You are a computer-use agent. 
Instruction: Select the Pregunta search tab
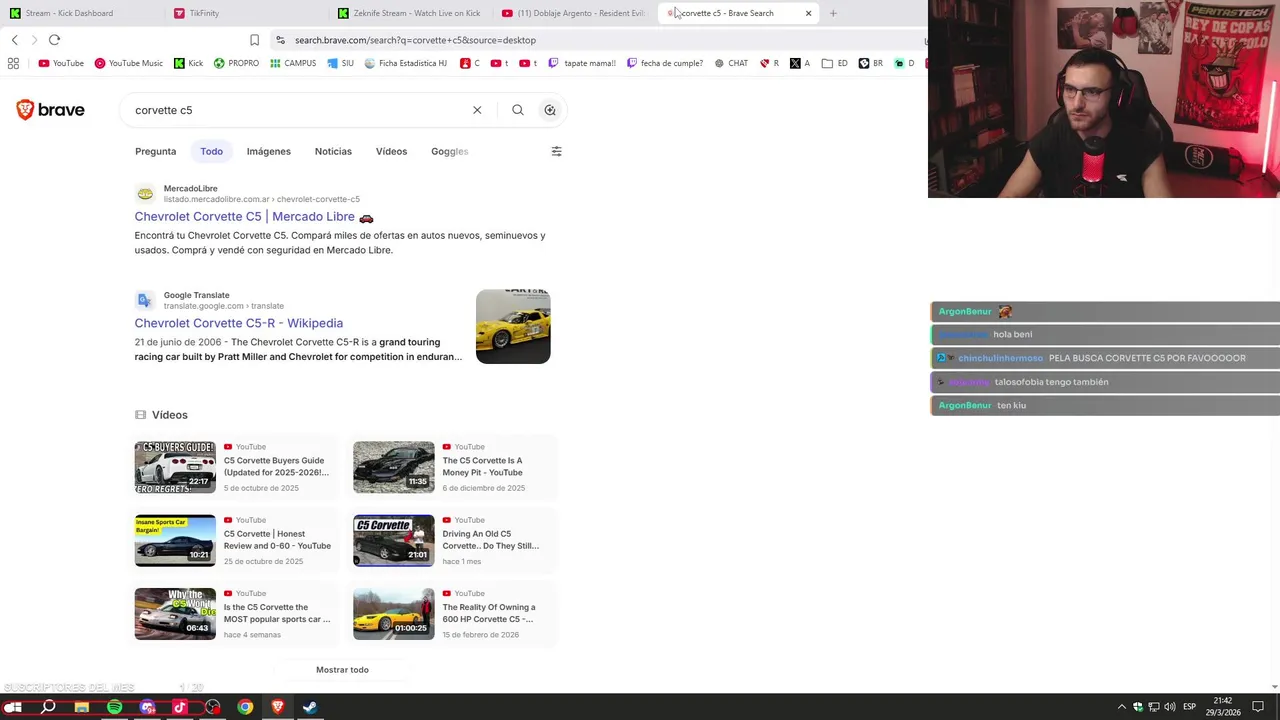click(x=155, y=151)
